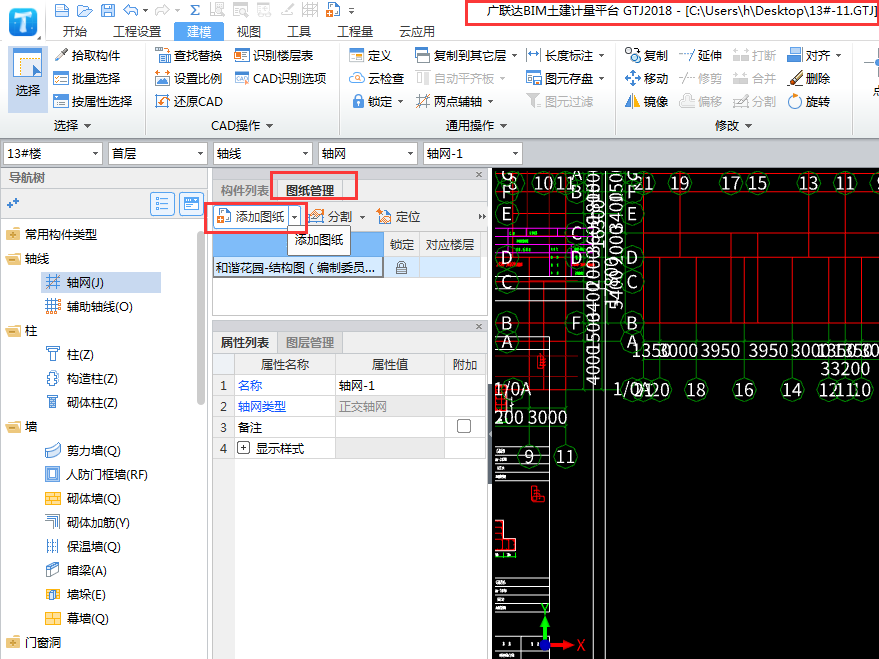Click the sigma summary calculation icon

click(x=195, y=10)
